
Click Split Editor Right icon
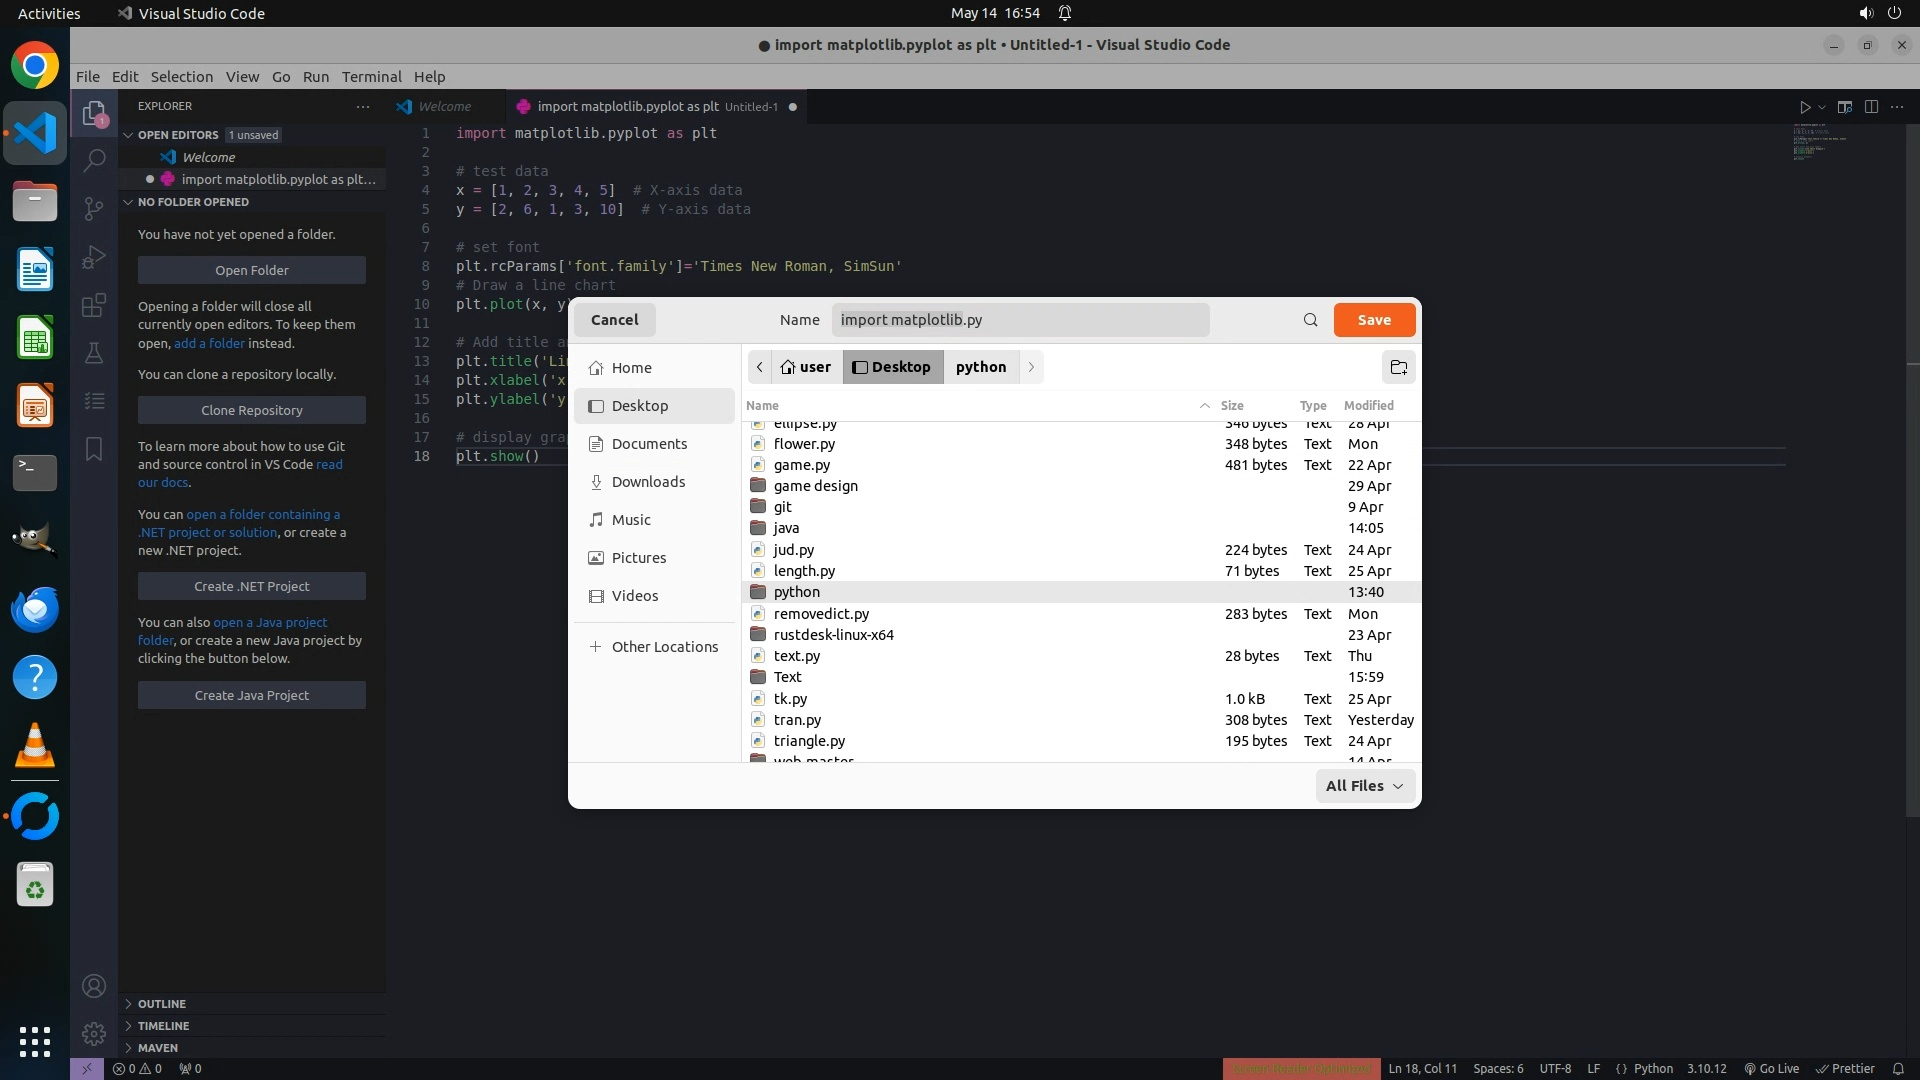[x=1871, y=107]
